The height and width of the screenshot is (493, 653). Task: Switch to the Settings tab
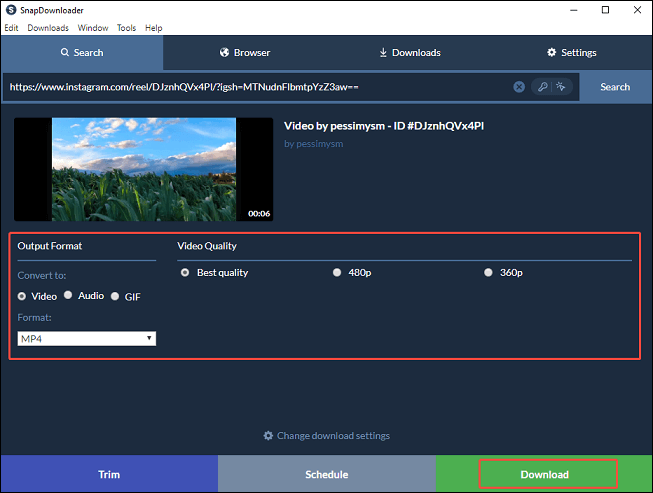(x=571, y=52)
